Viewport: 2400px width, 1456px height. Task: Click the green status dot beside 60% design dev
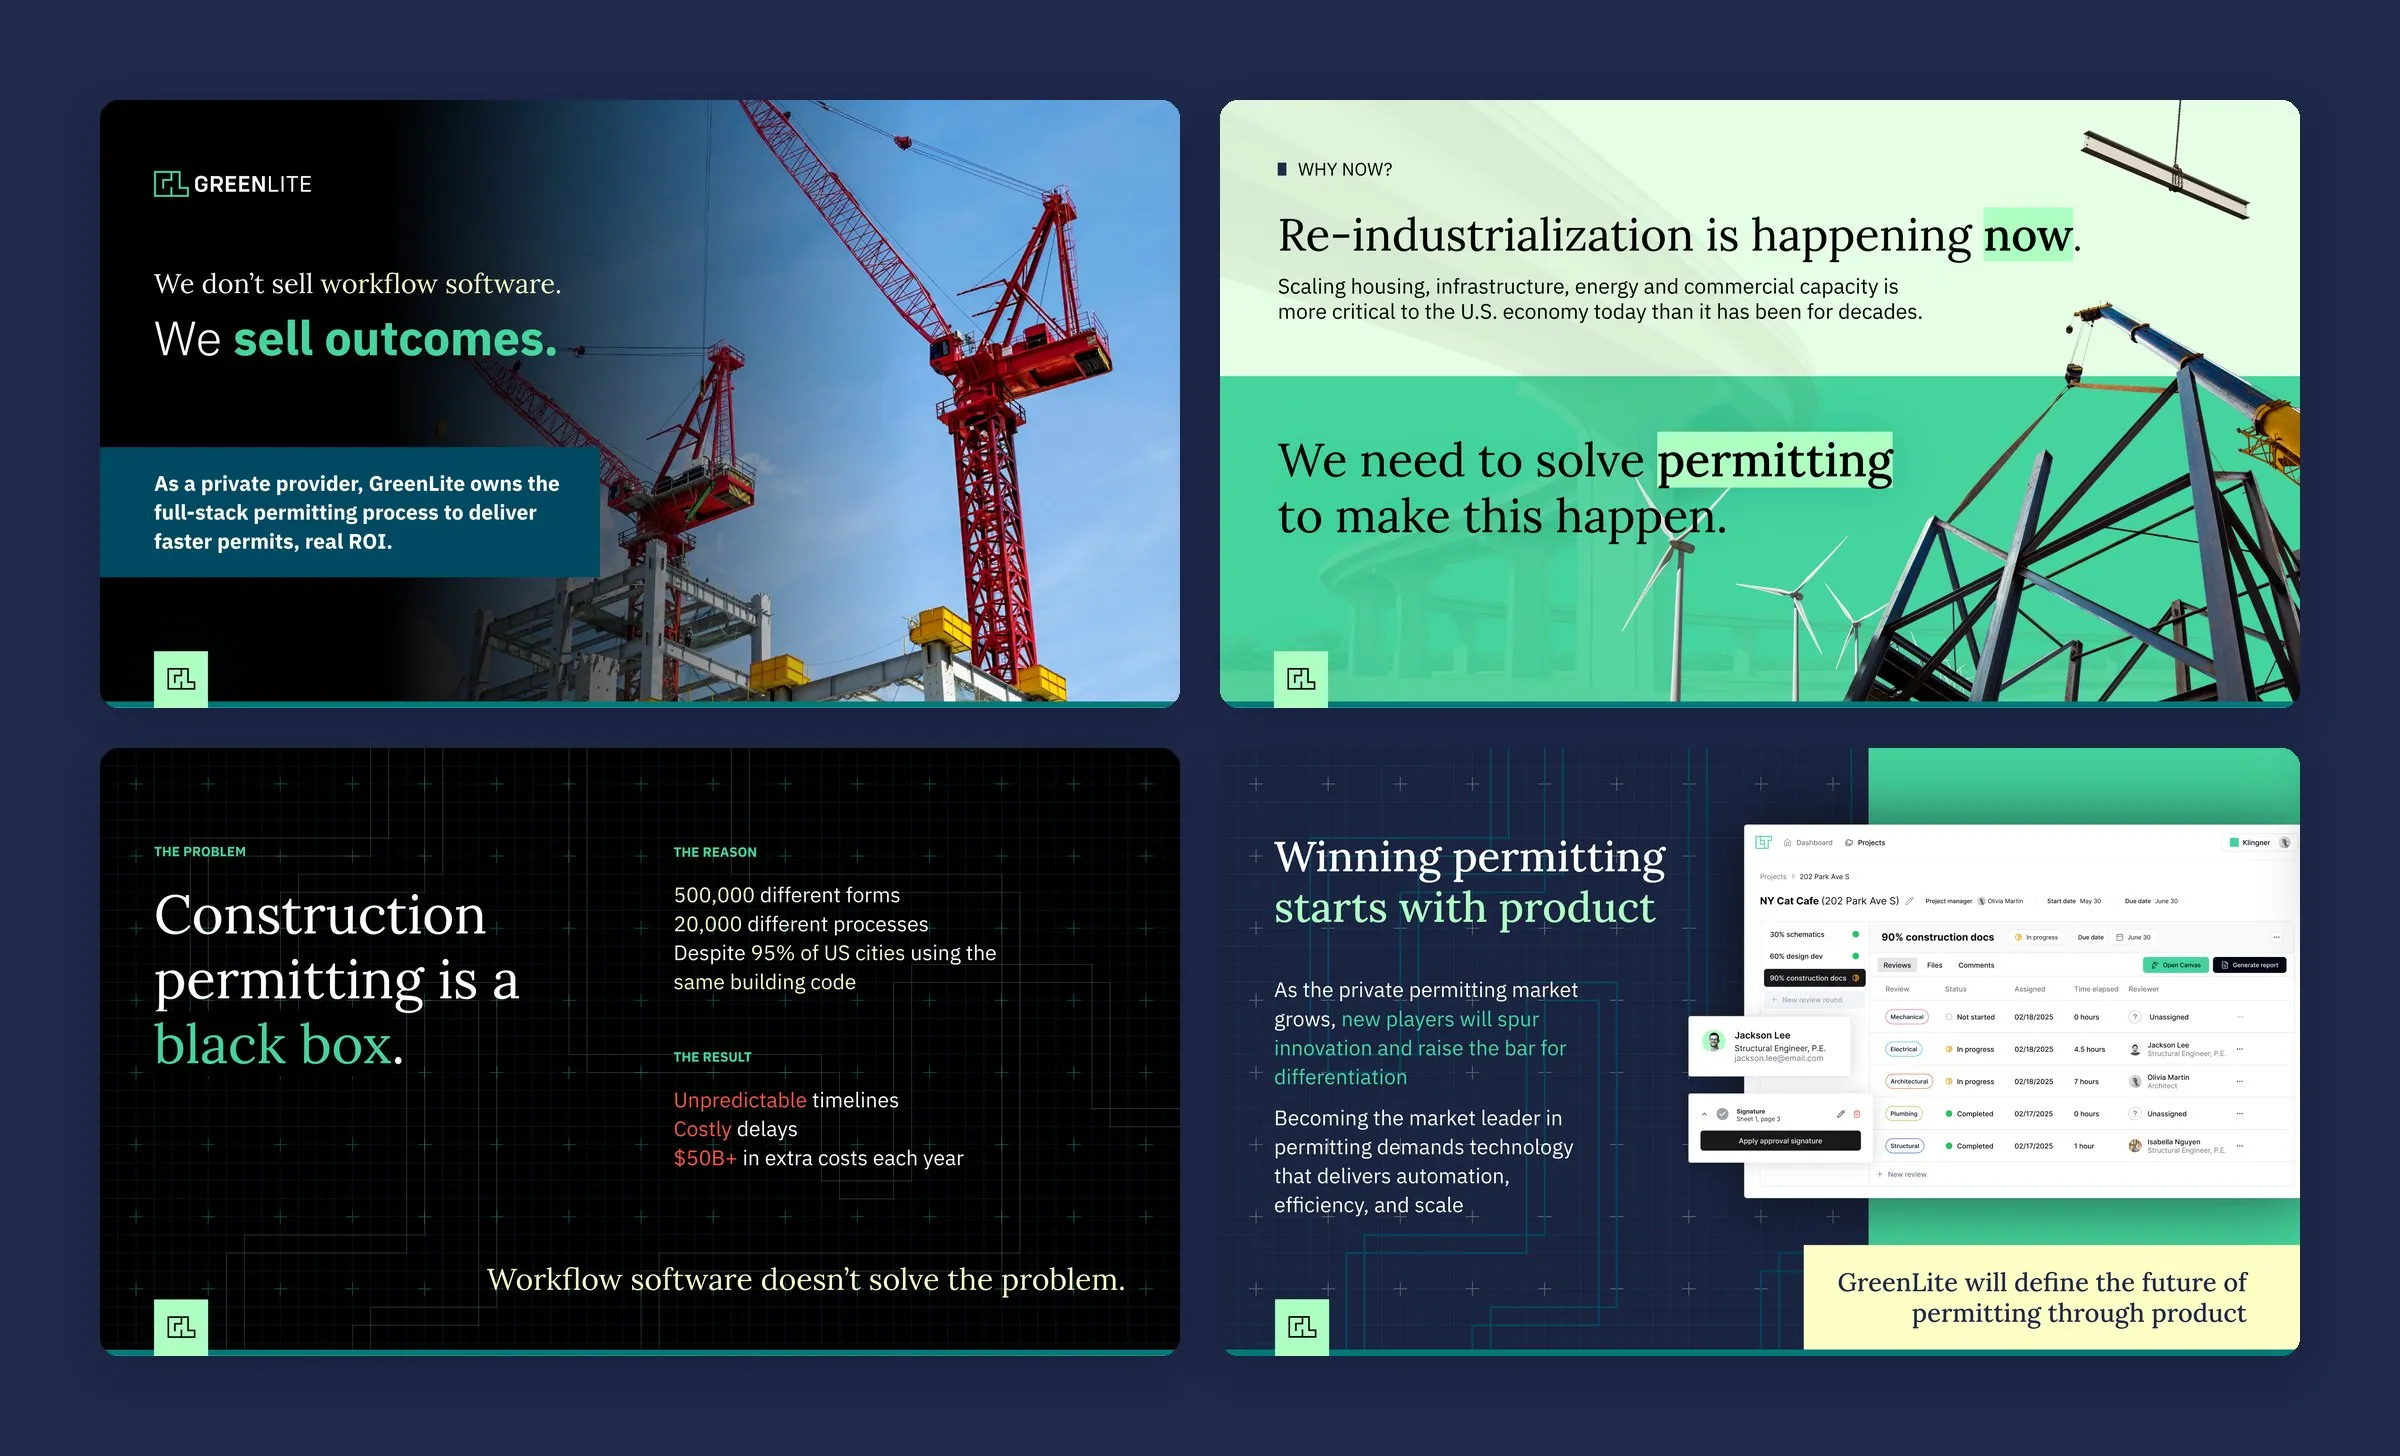(1856, 956)
